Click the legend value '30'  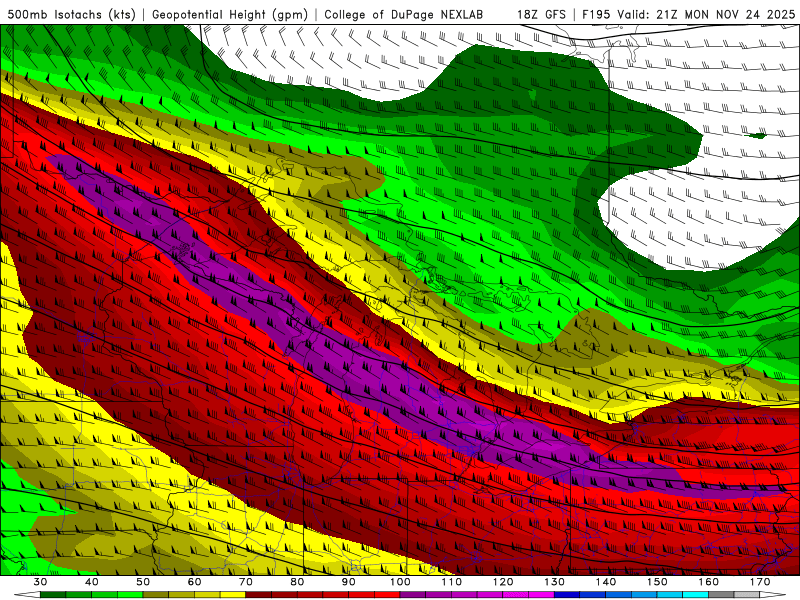[x=40, y=582]
